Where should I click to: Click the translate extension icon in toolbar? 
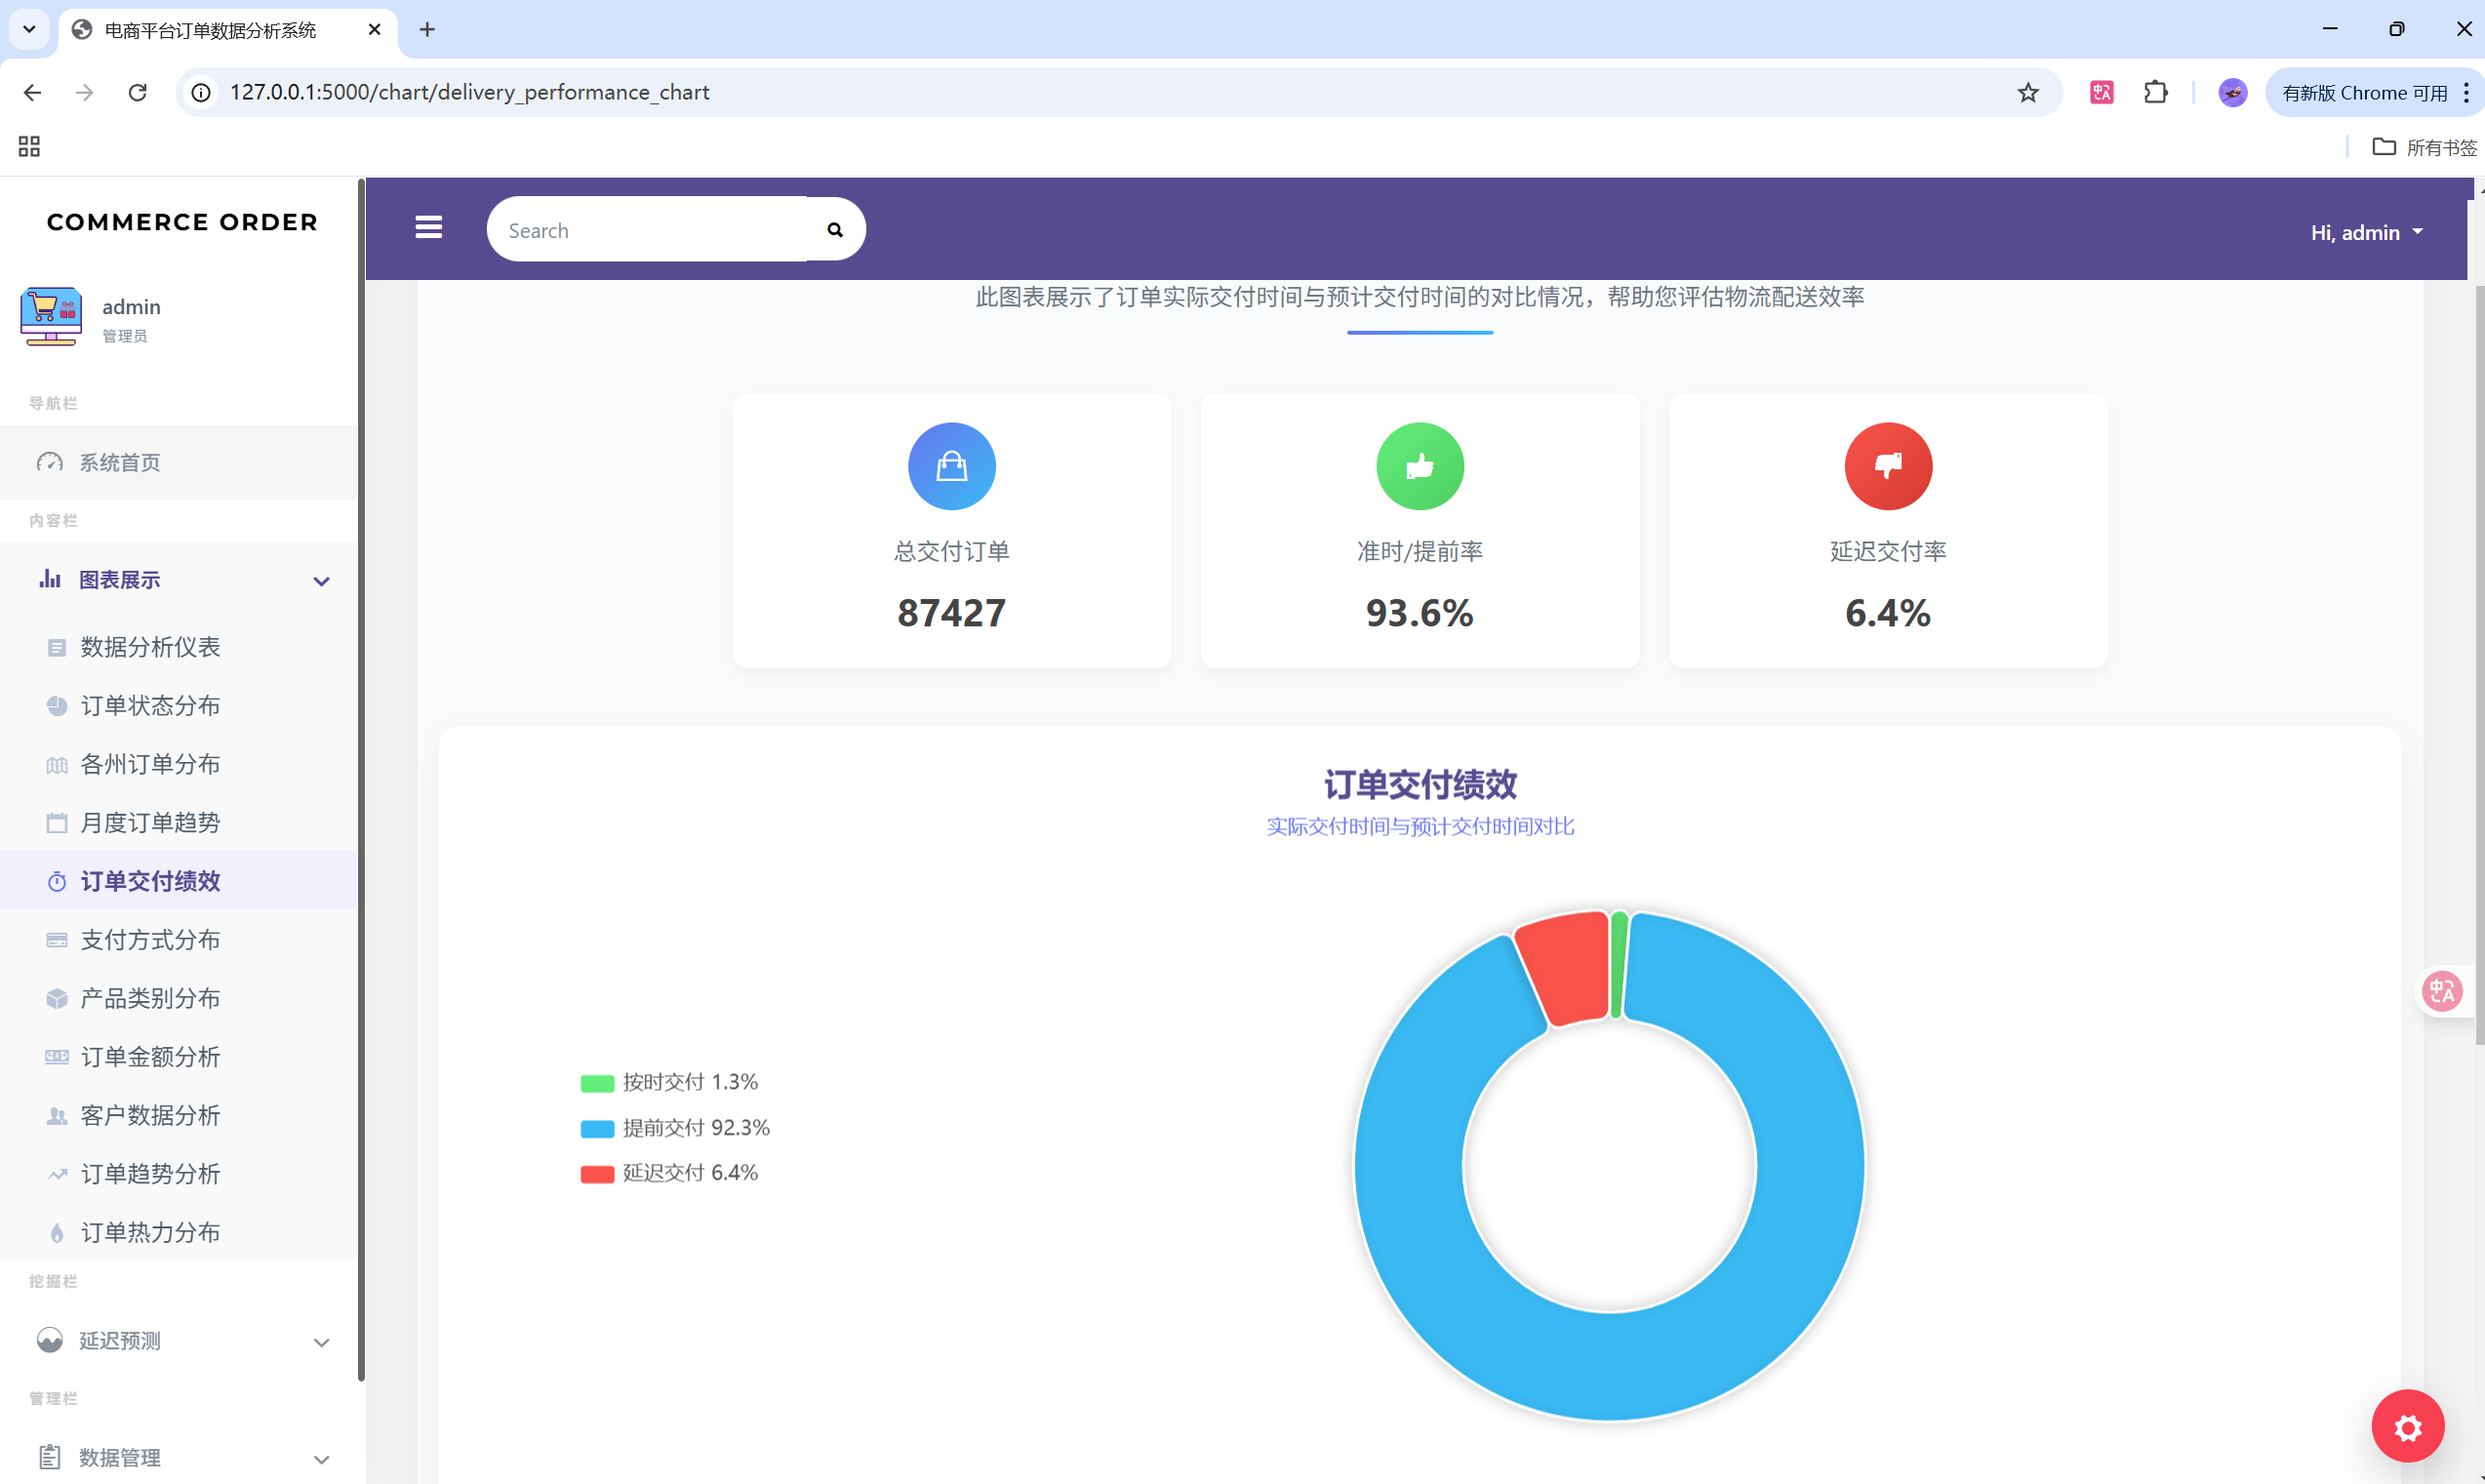pos(2101,92)
